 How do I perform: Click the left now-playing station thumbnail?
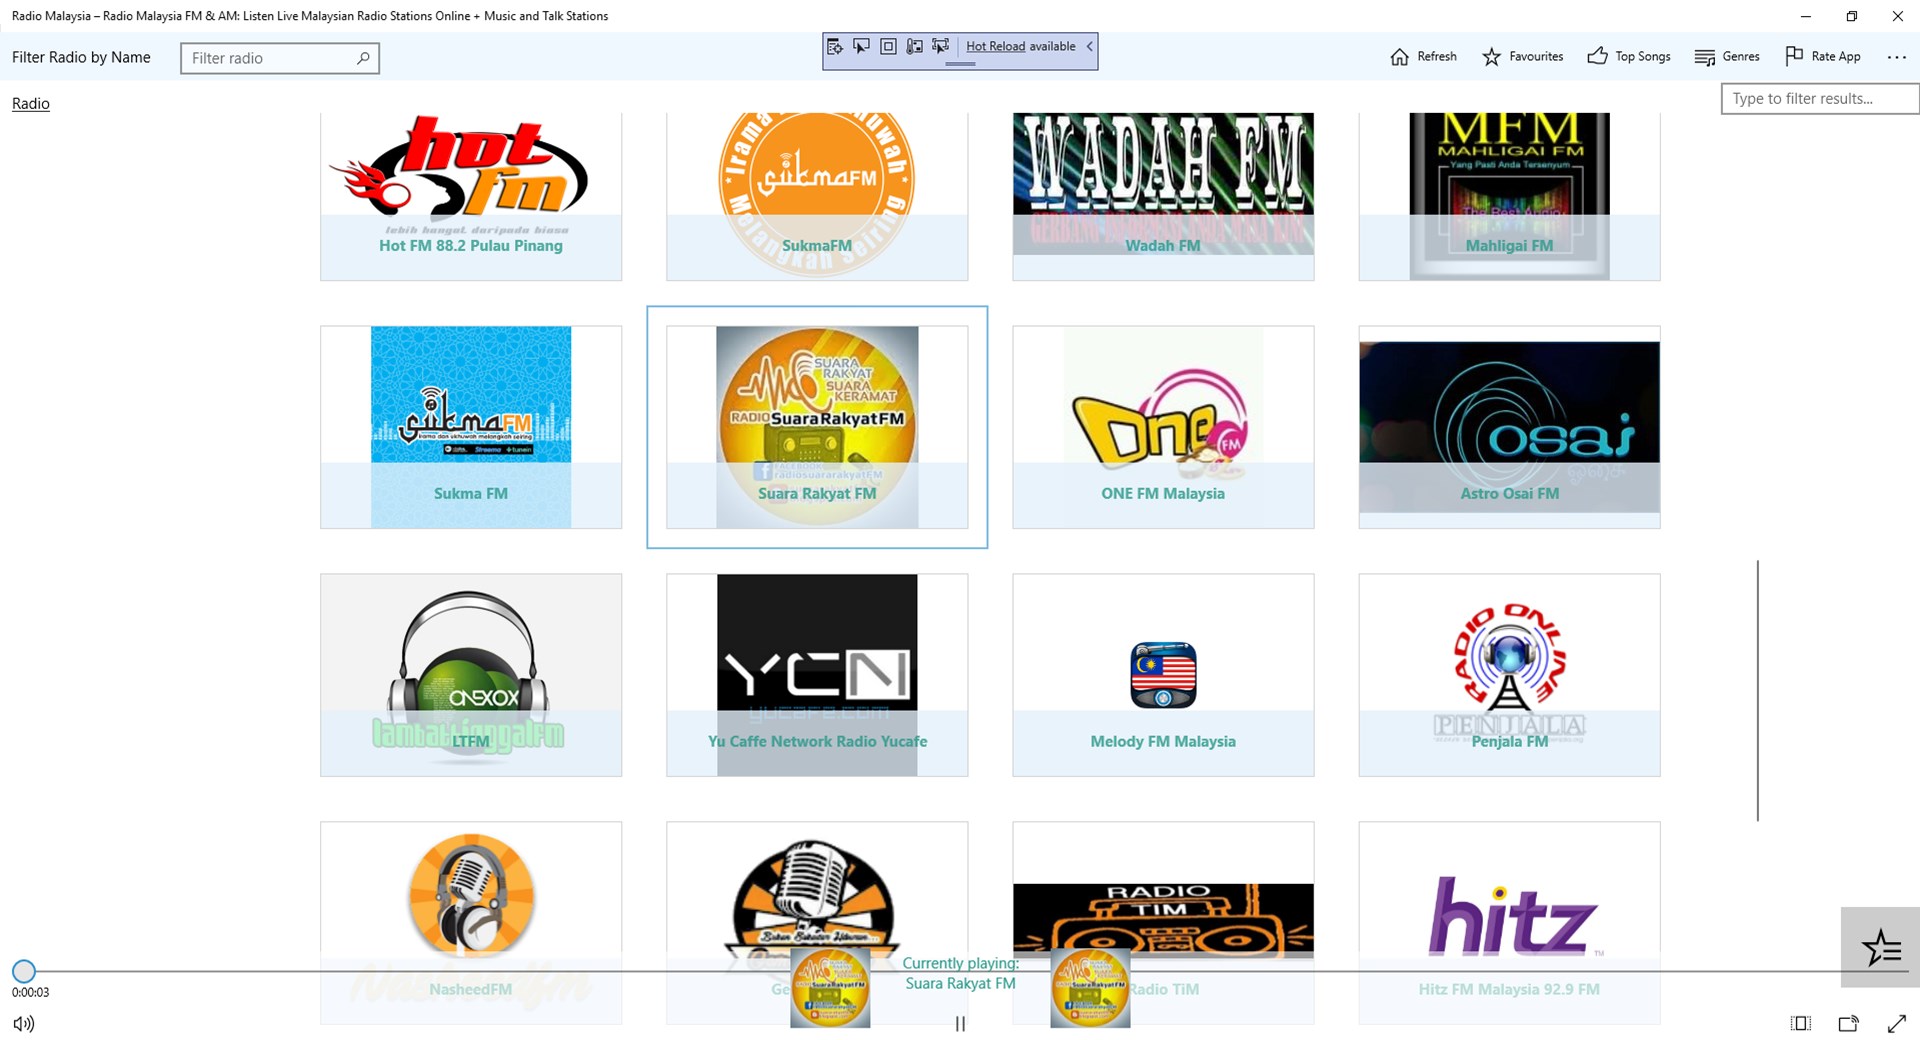830,988
